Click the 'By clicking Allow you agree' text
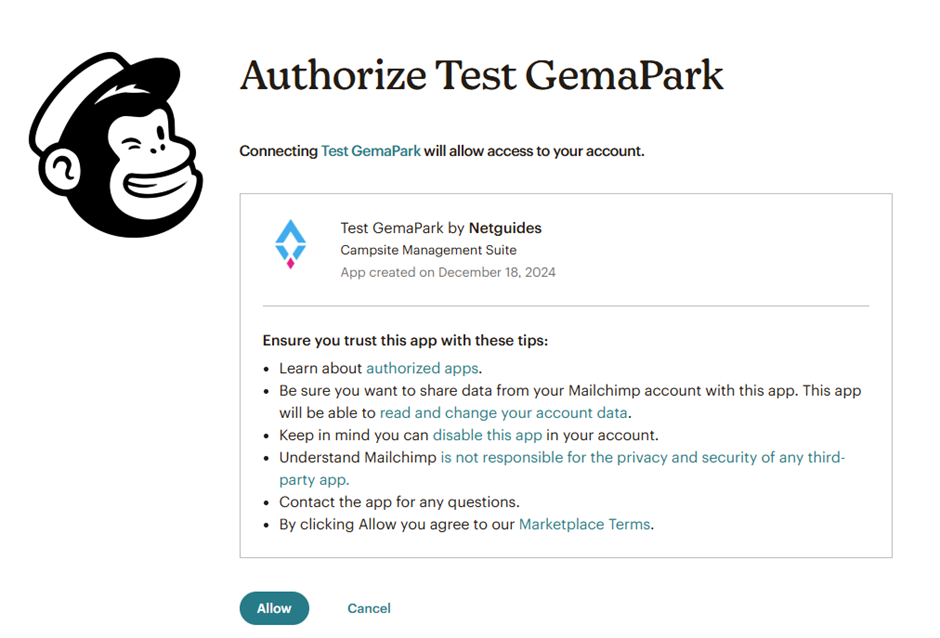The width and height of the screenshot is (940, 638). point(397,523)
